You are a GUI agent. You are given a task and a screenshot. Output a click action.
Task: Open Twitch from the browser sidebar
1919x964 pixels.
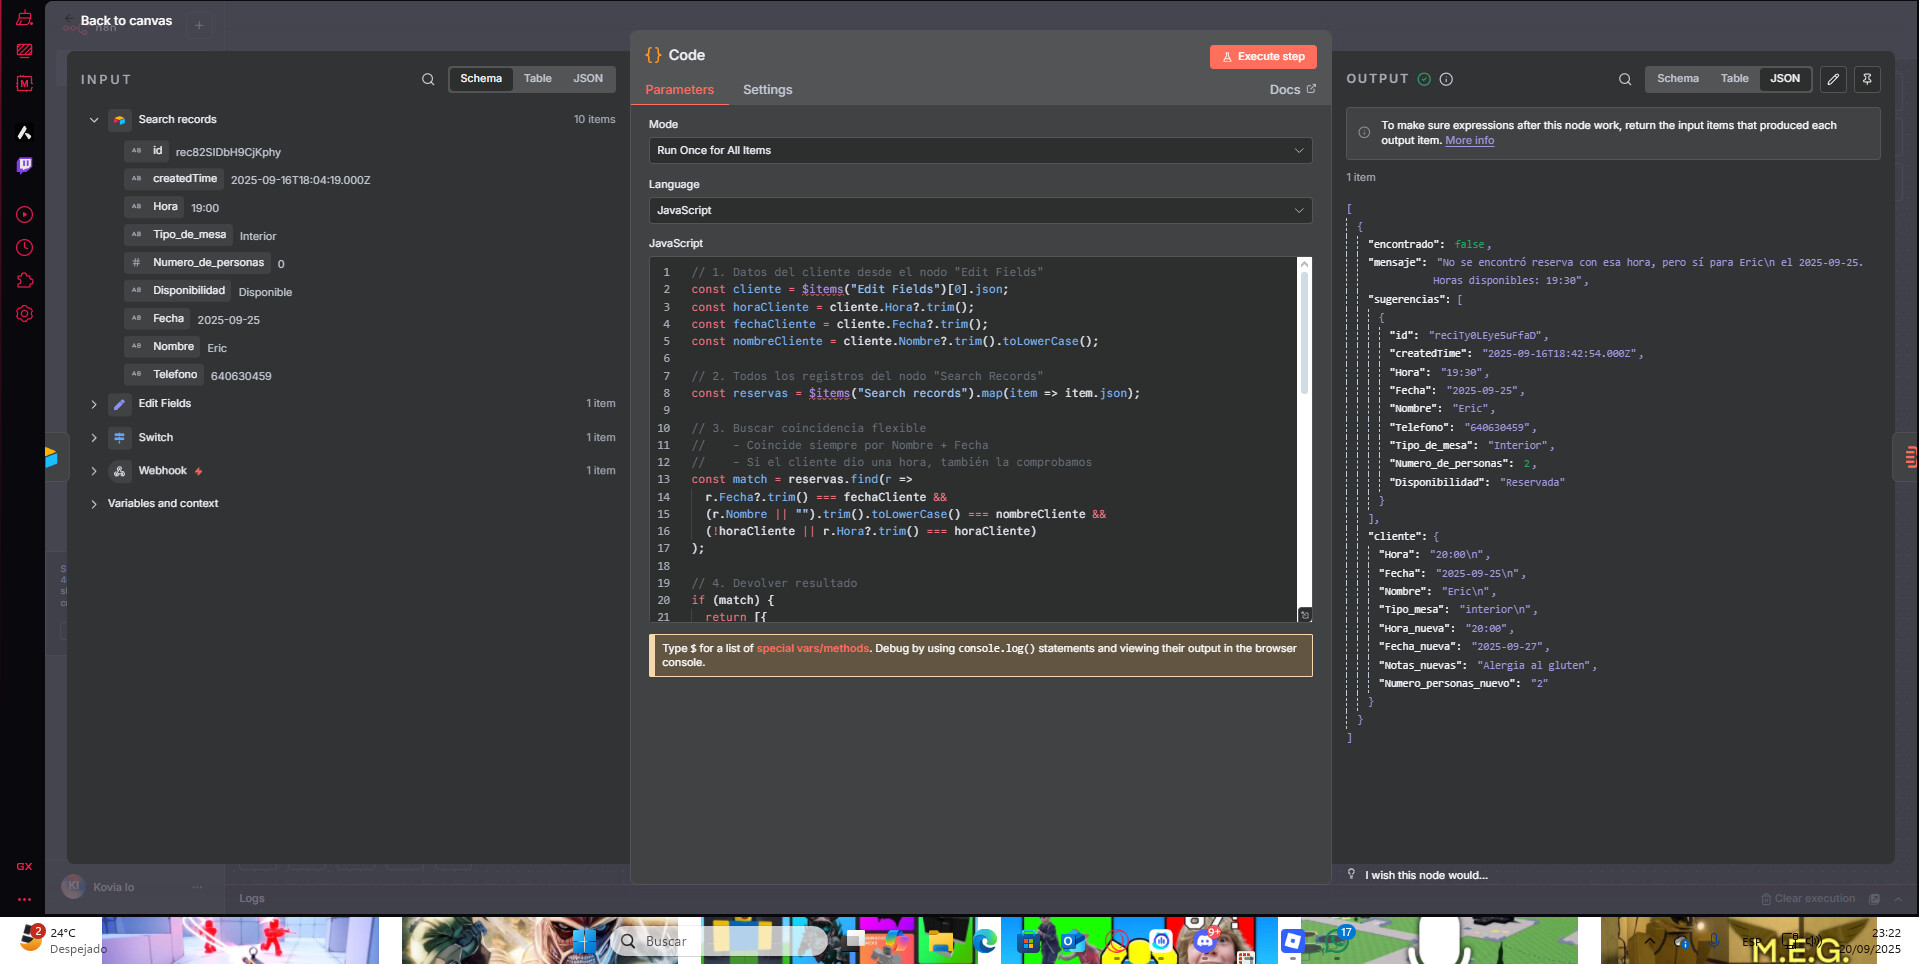pos(24,166)
